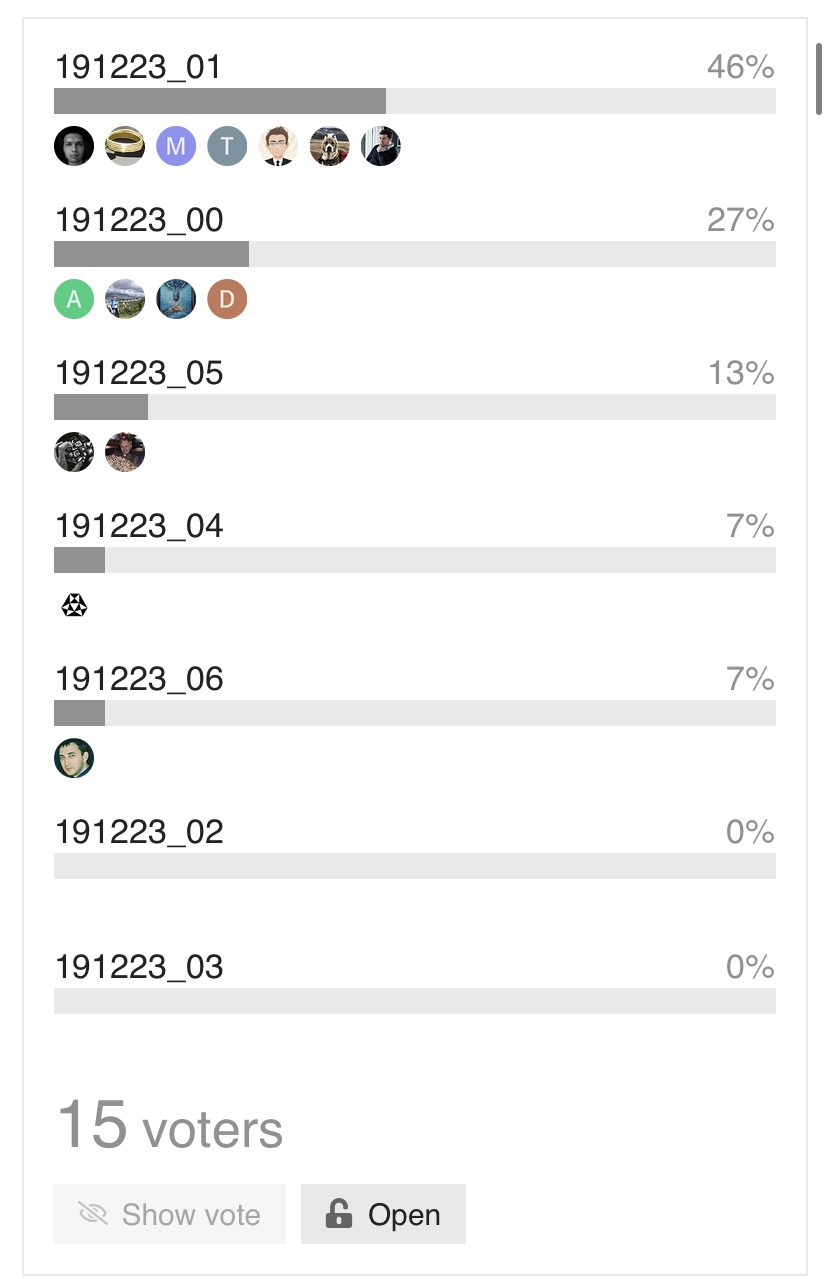Click the green A voter avatar
This screenshot has width=828, height=1279.
(74, 299)
